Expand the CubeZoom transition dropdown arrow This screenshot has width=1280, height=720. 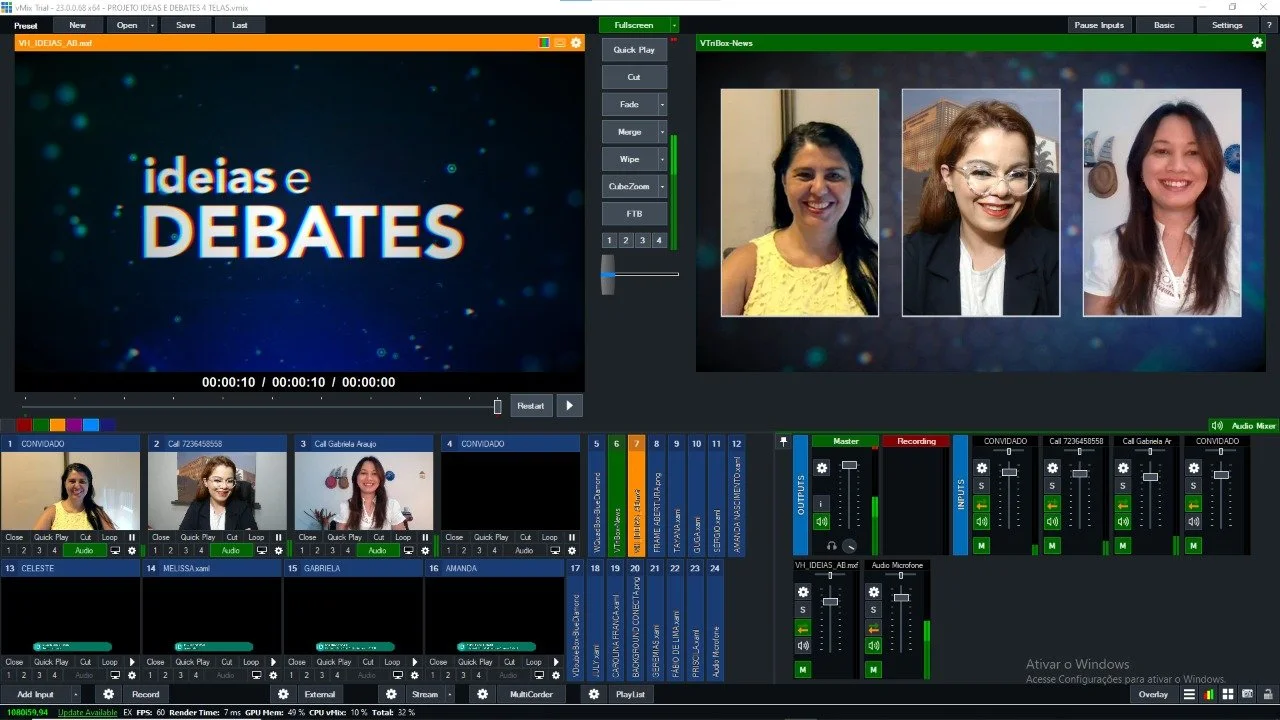(x=662, y=186)
